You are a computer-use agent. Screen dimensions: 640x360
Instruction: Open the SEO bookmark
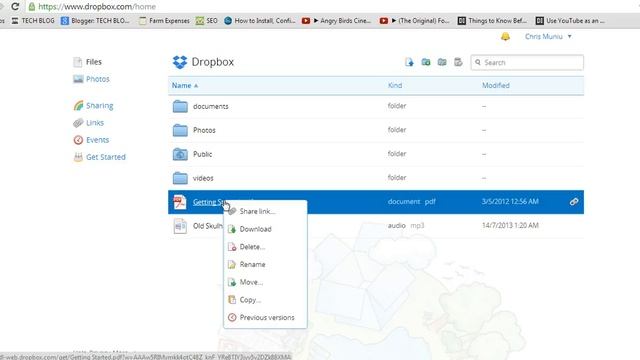[207, 20]
